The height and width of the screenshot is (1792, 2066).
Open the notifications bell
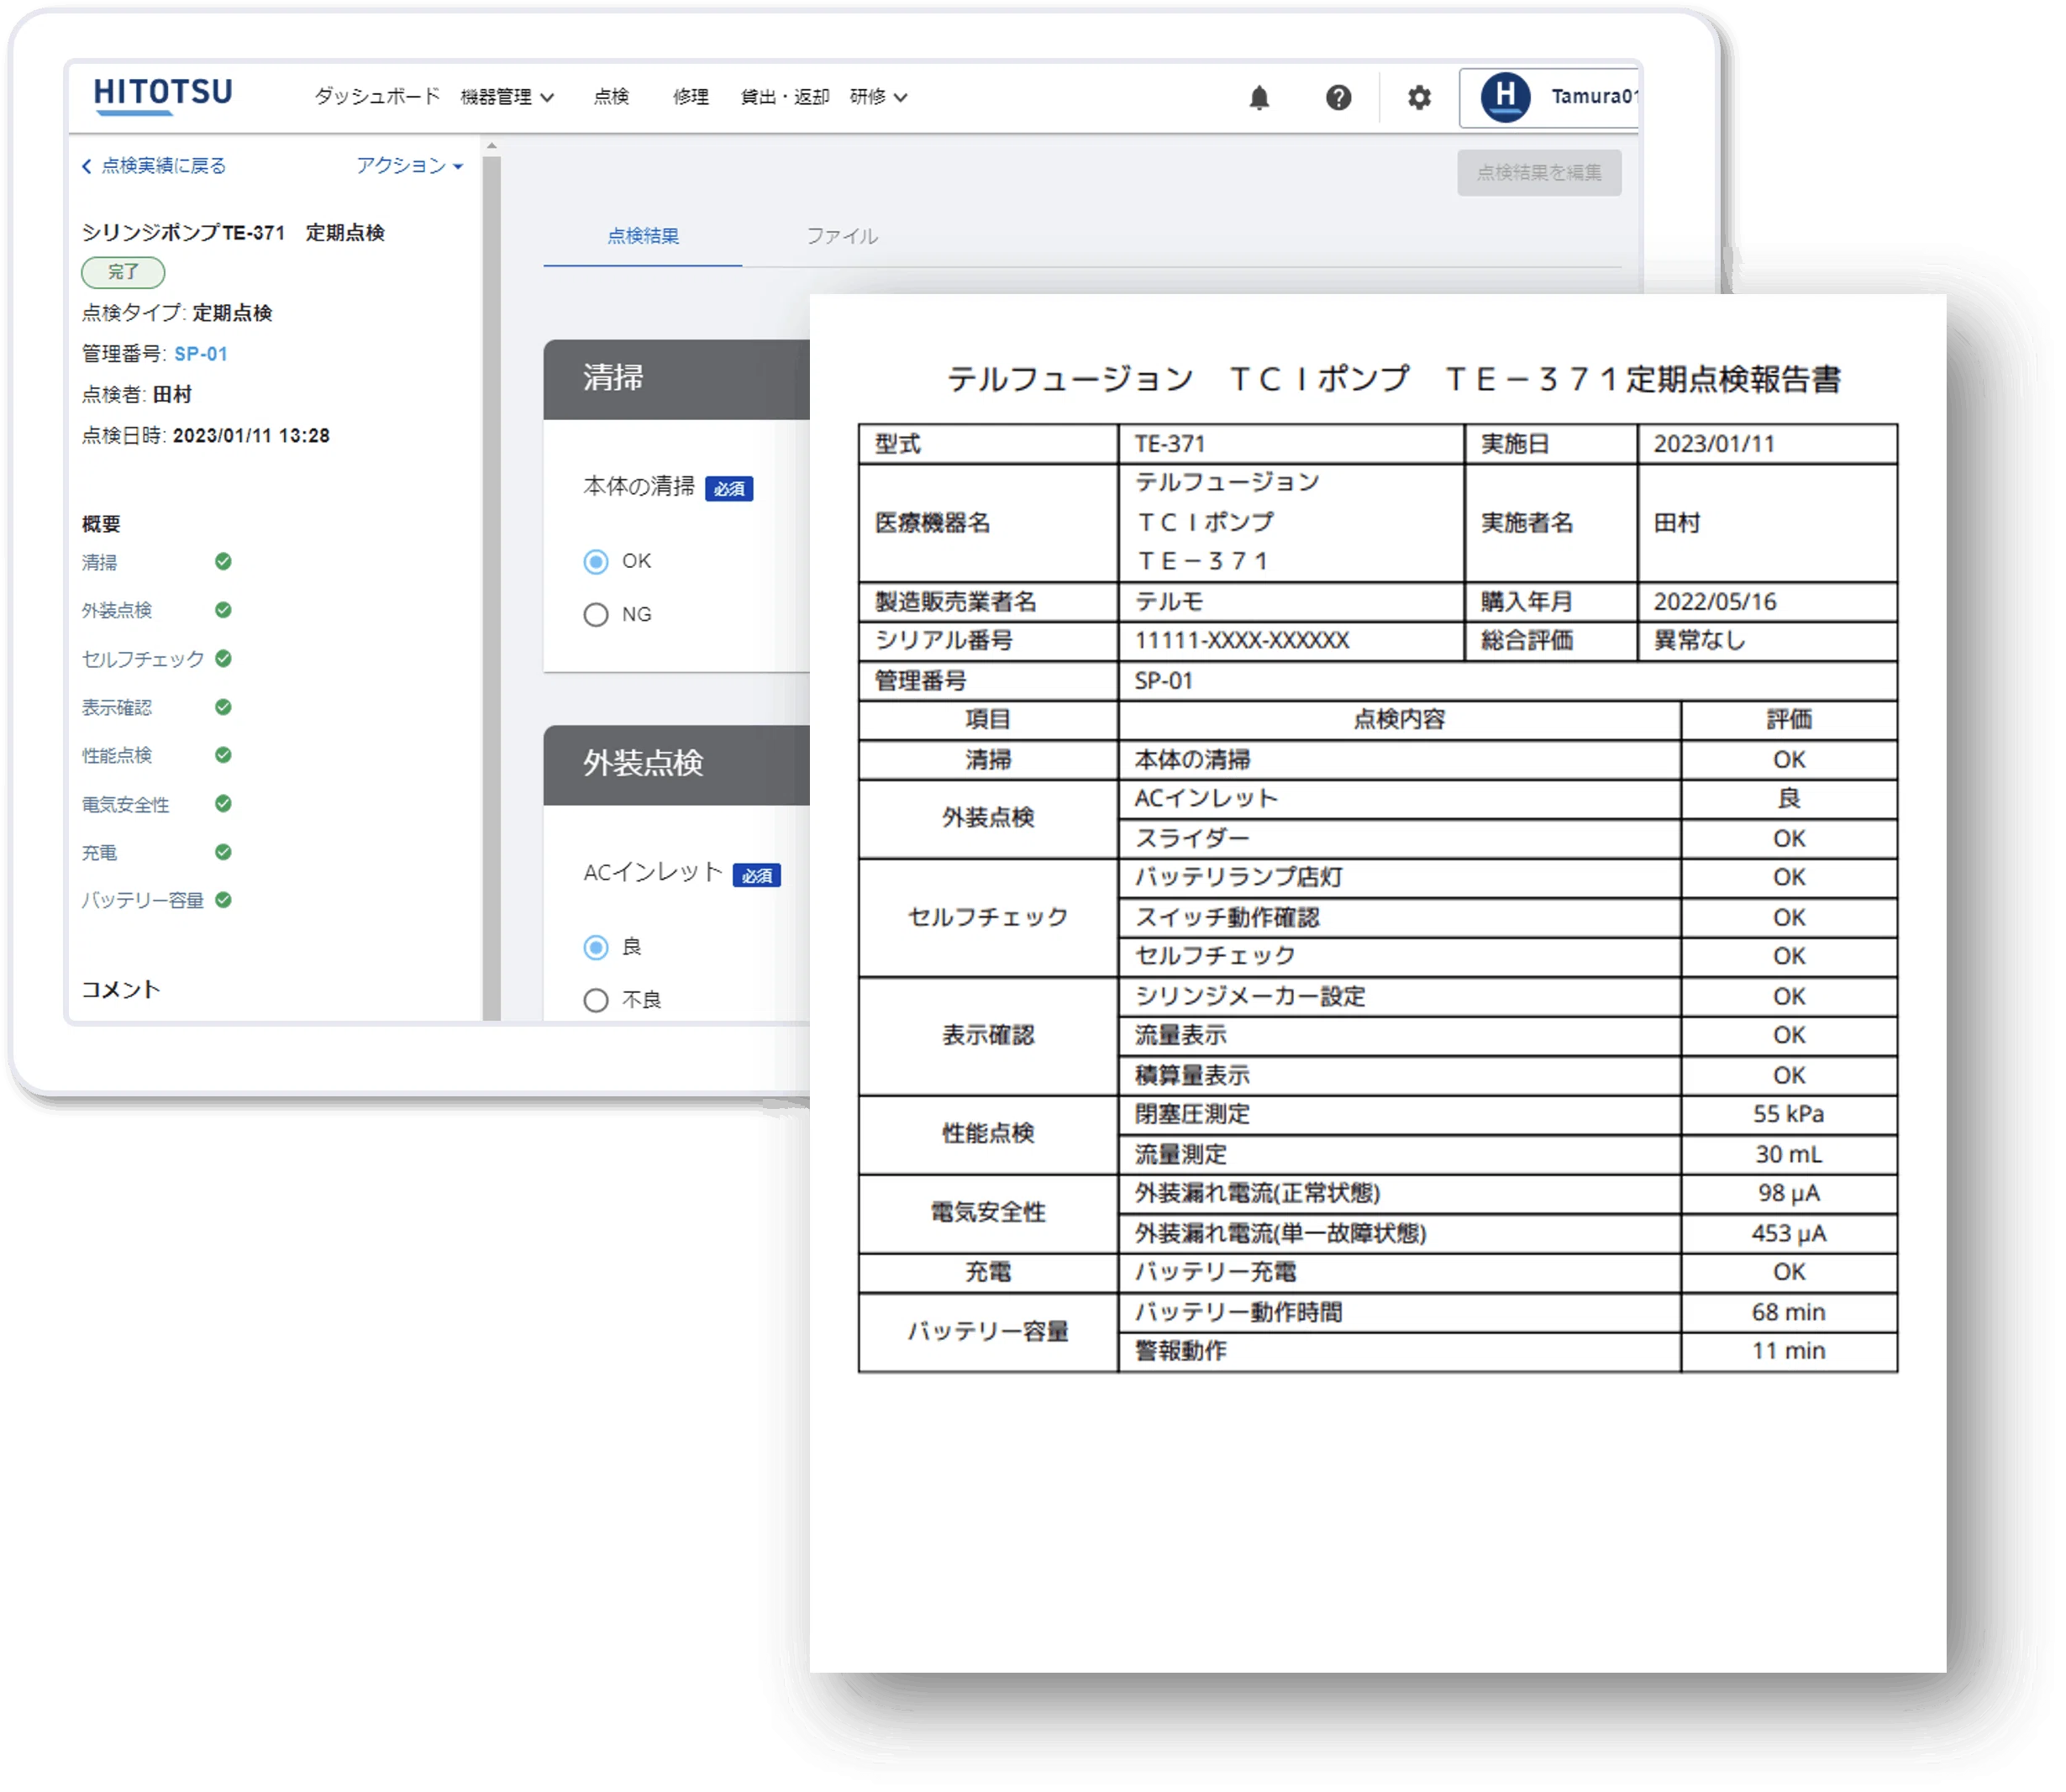click(1259, 97)
